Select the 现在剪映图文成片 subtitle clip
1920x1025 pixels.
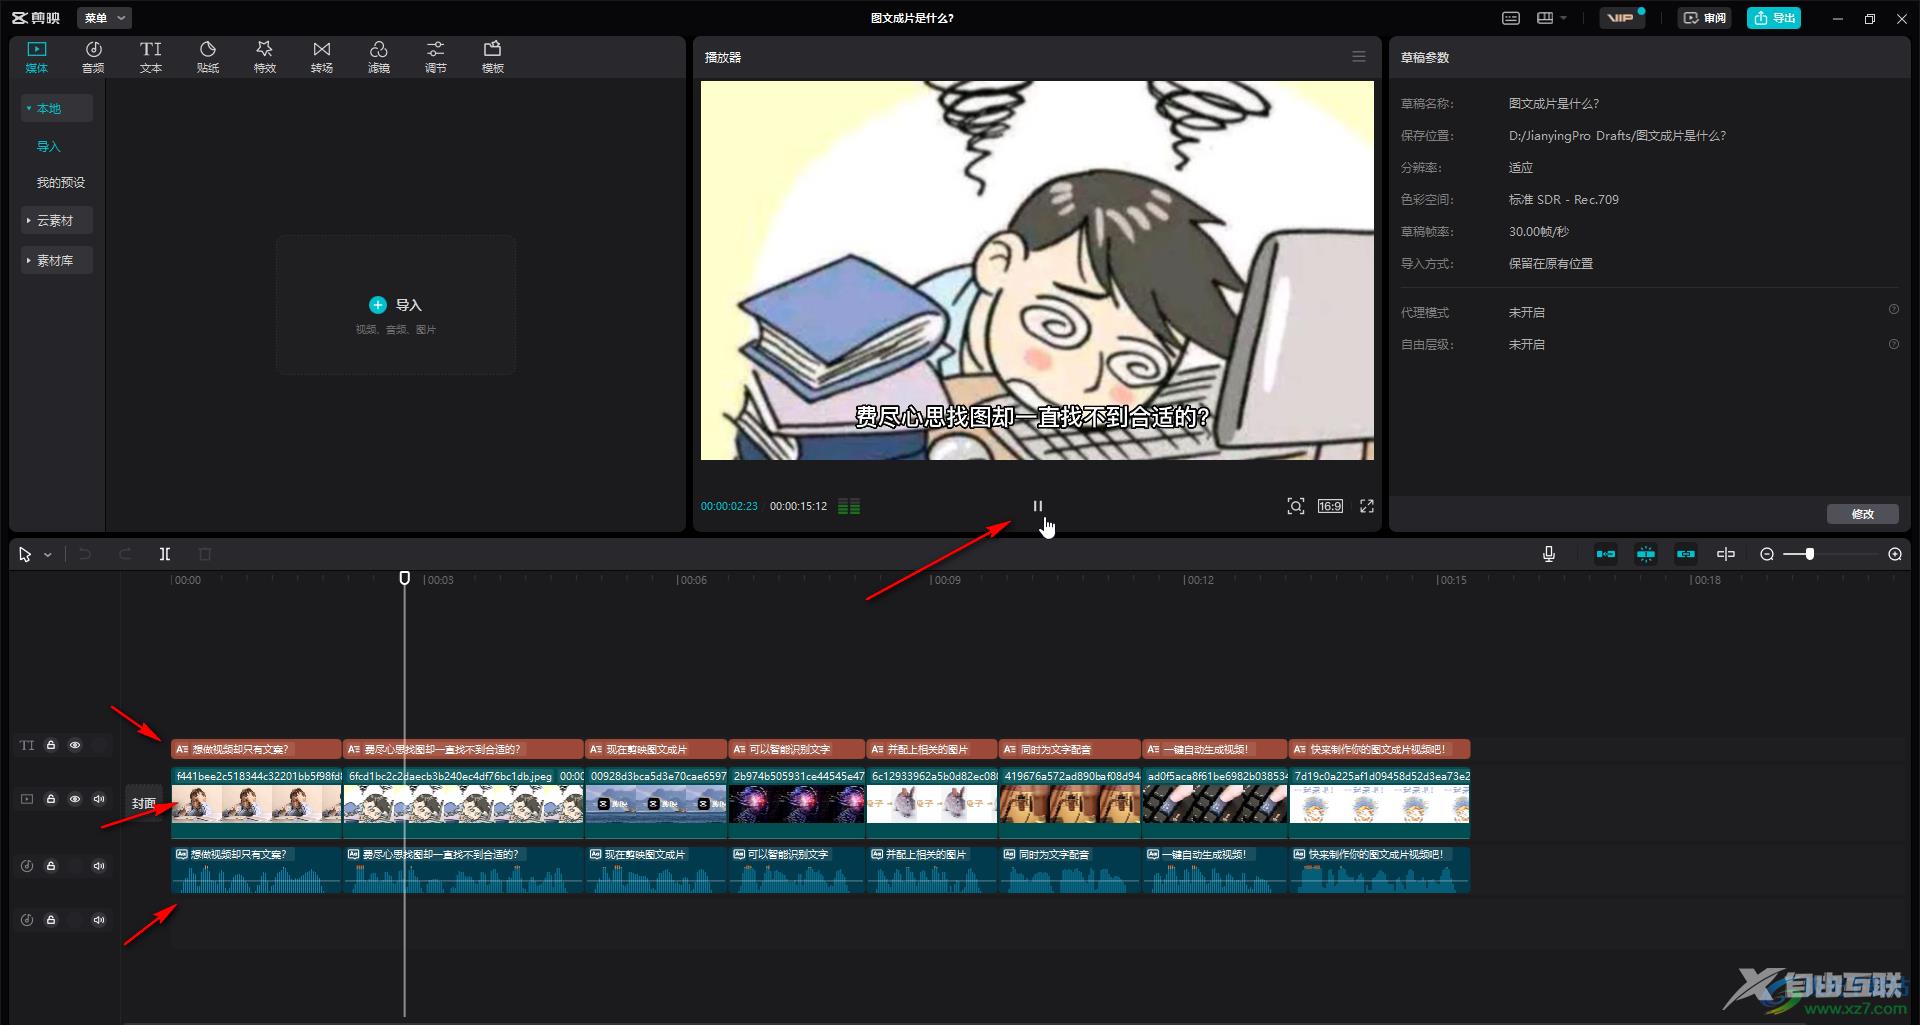click(656, 749)
